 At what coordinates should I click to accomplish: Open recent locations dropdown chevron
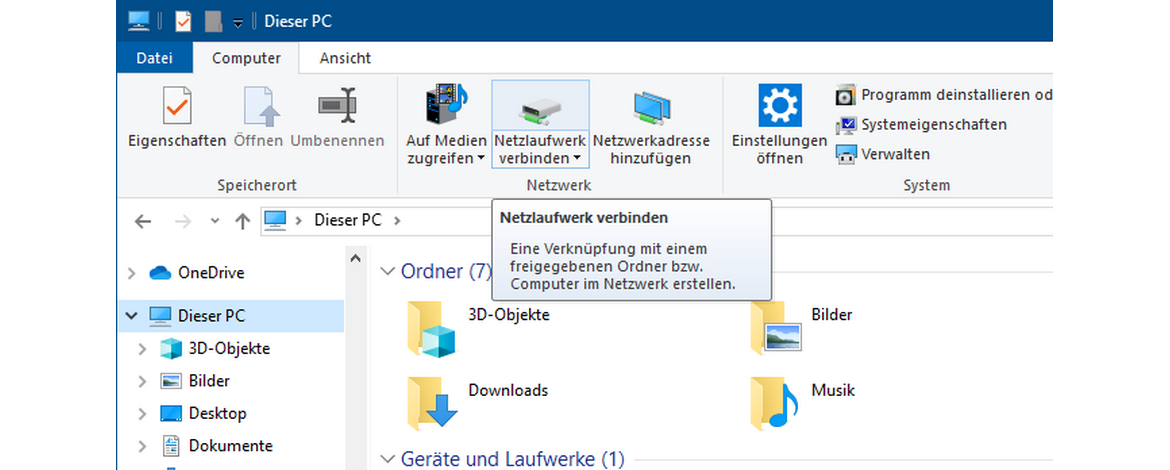(215, 221)
